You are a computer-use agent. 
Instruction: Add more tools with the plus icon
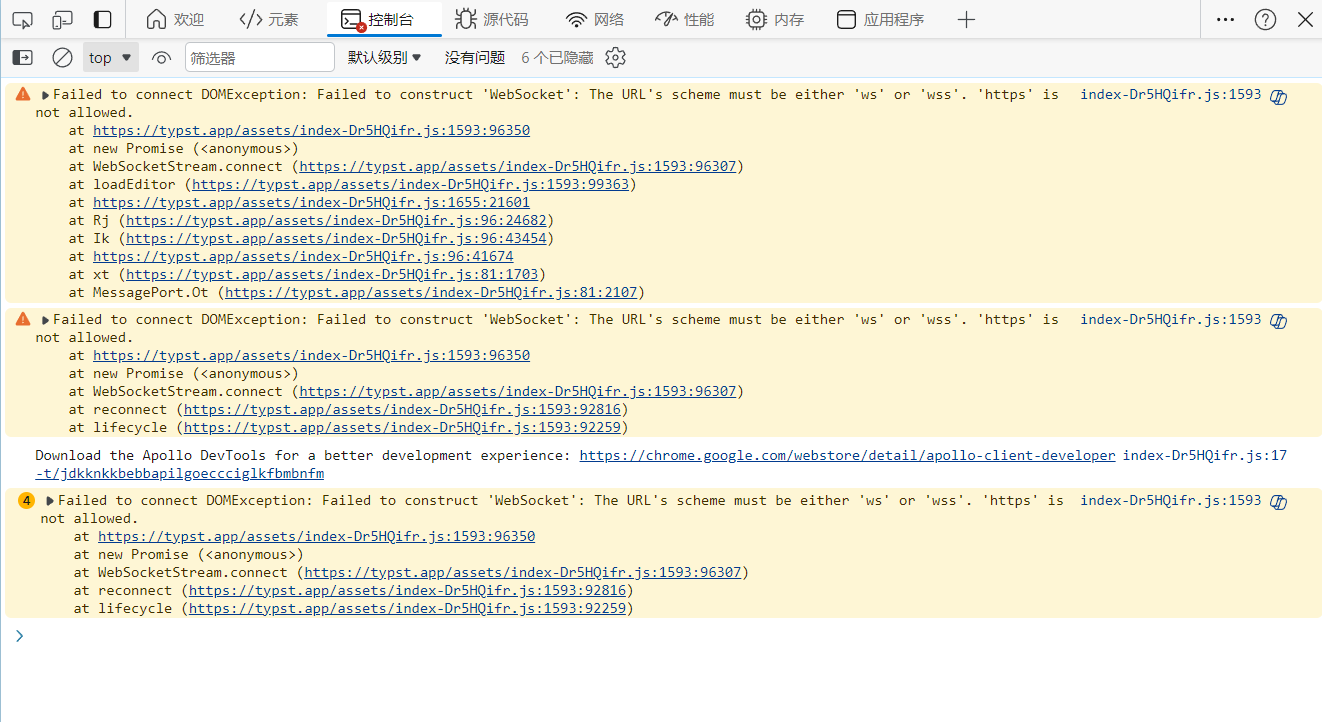966,19
